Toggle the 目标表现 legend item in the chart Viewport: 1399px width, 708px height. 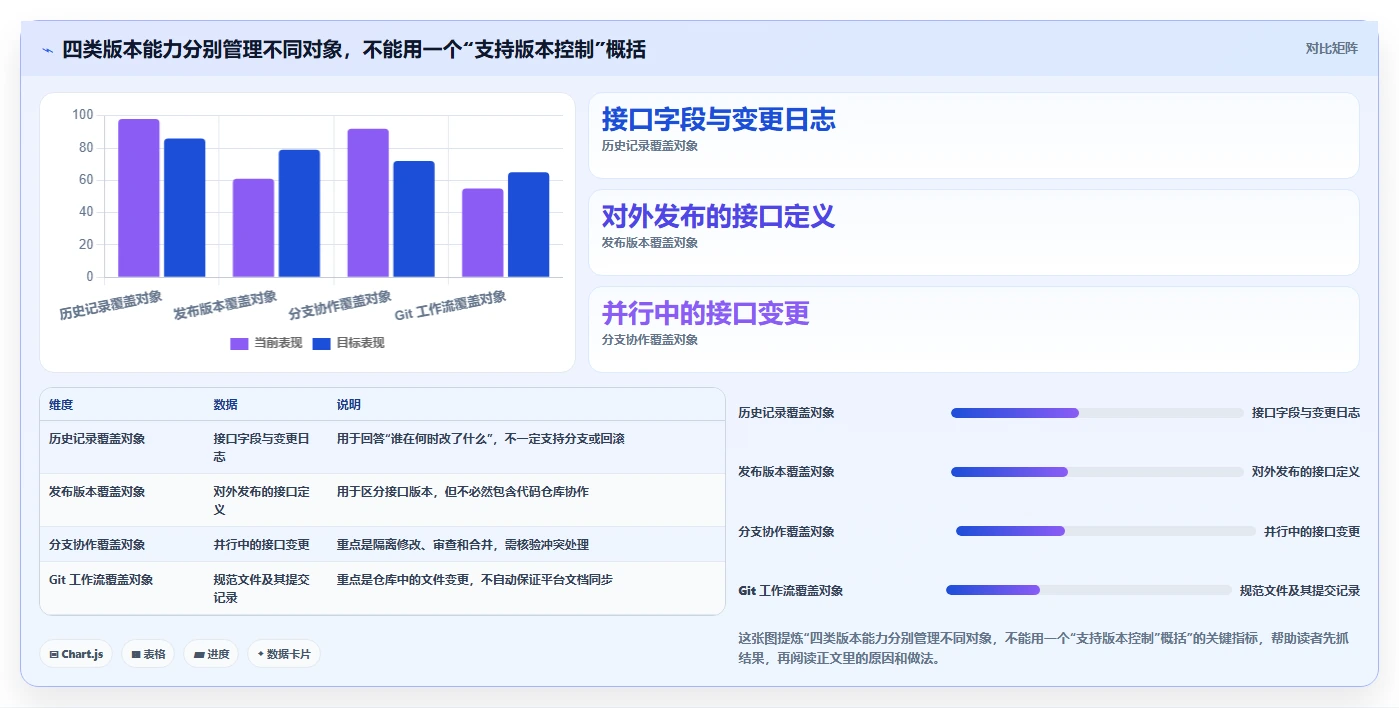click(x=348, y=343)
